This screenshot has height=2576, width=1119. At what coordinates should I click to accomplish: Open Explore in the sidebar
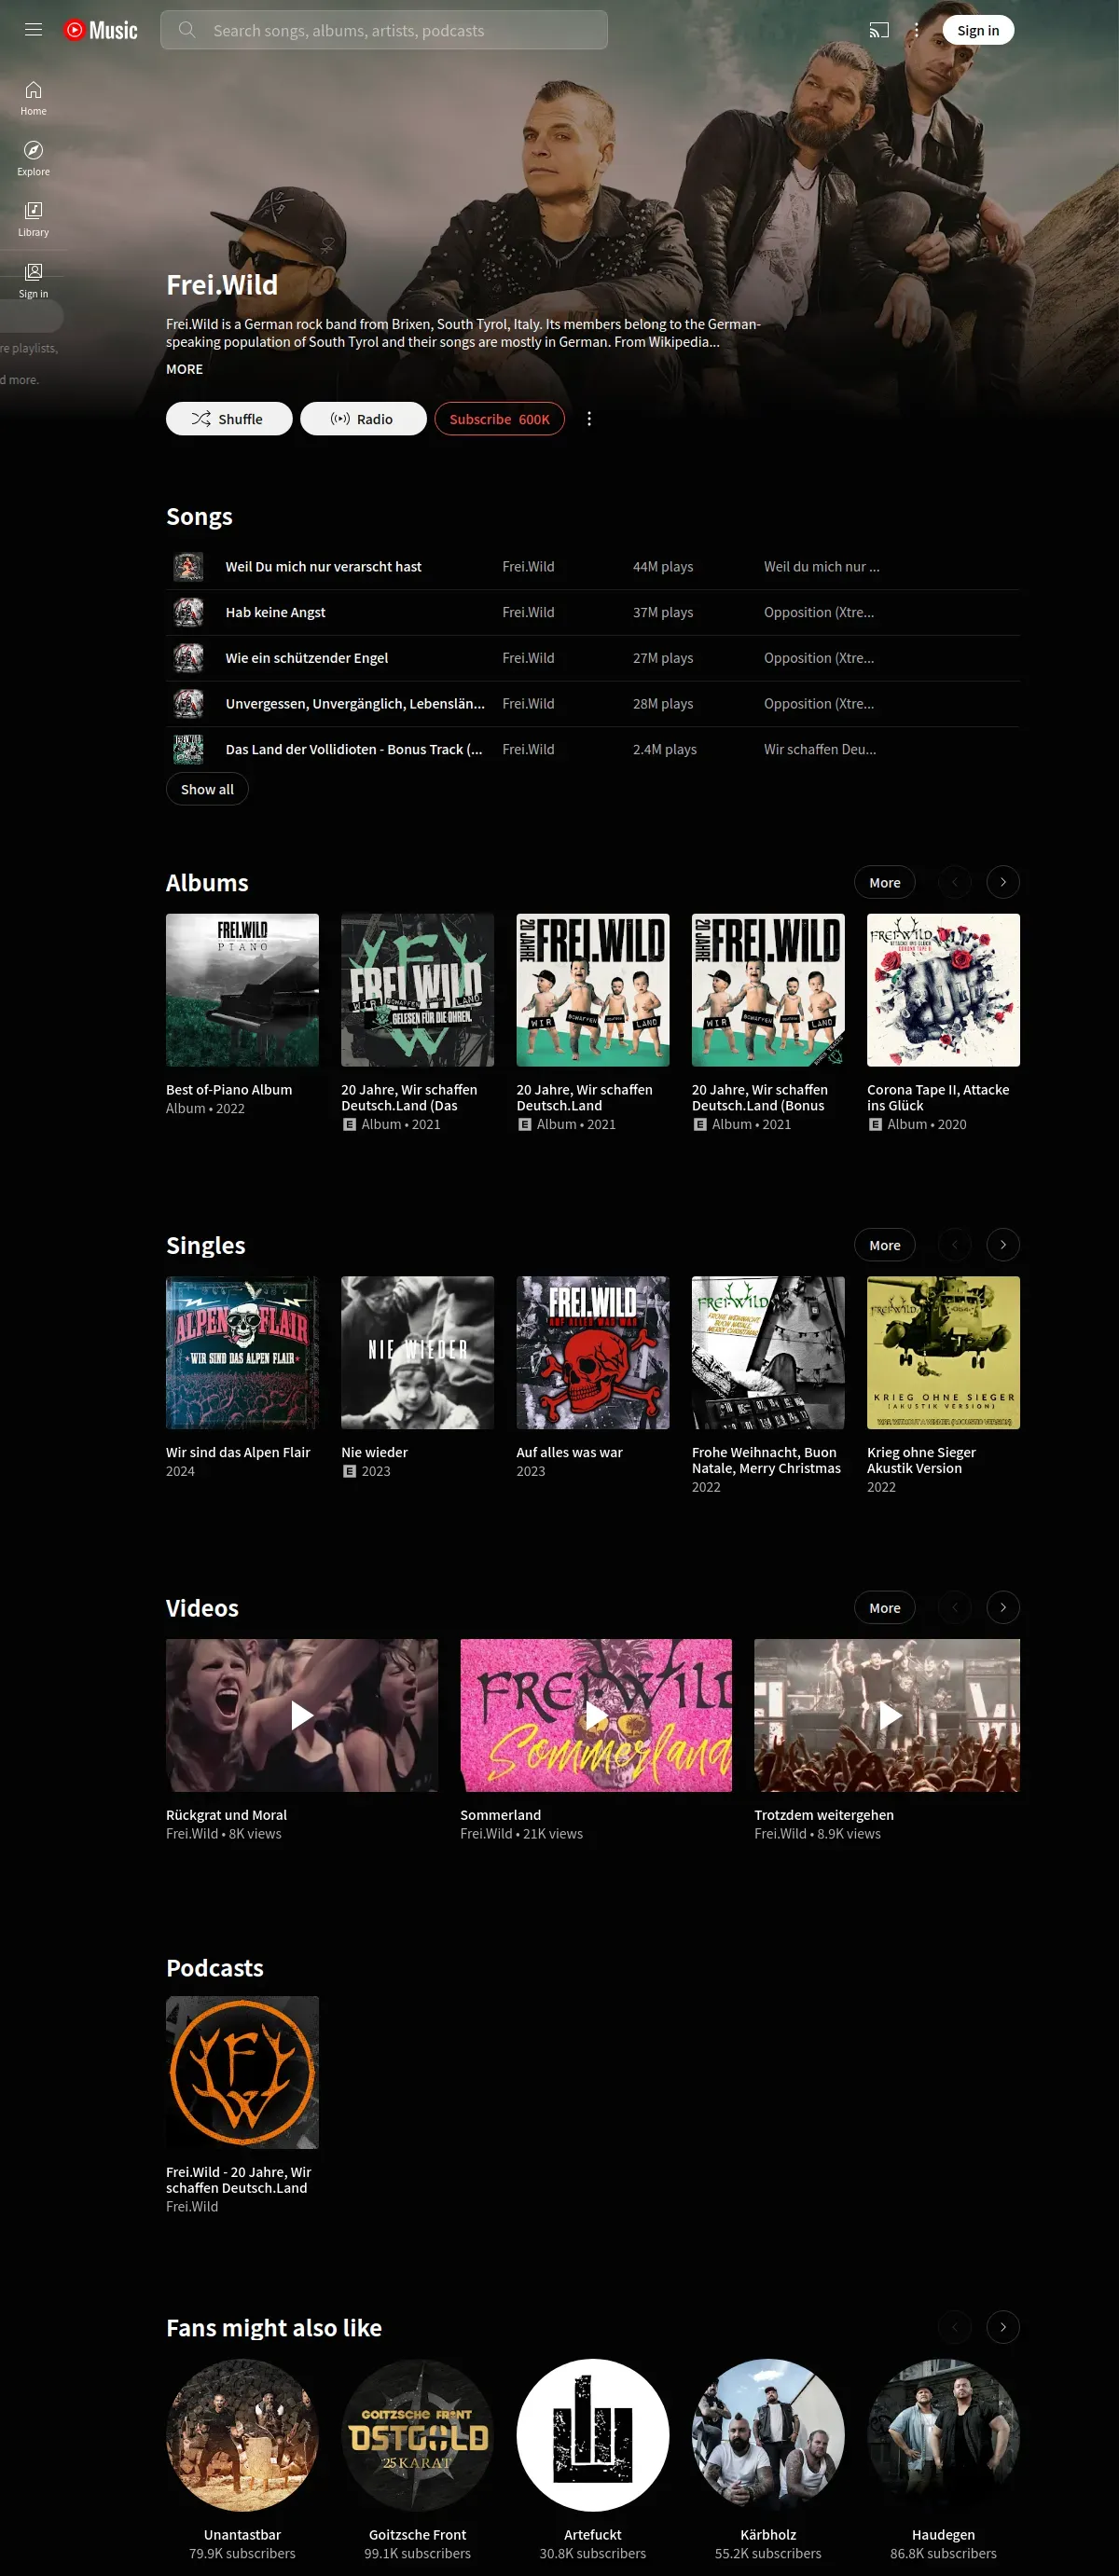33,159
